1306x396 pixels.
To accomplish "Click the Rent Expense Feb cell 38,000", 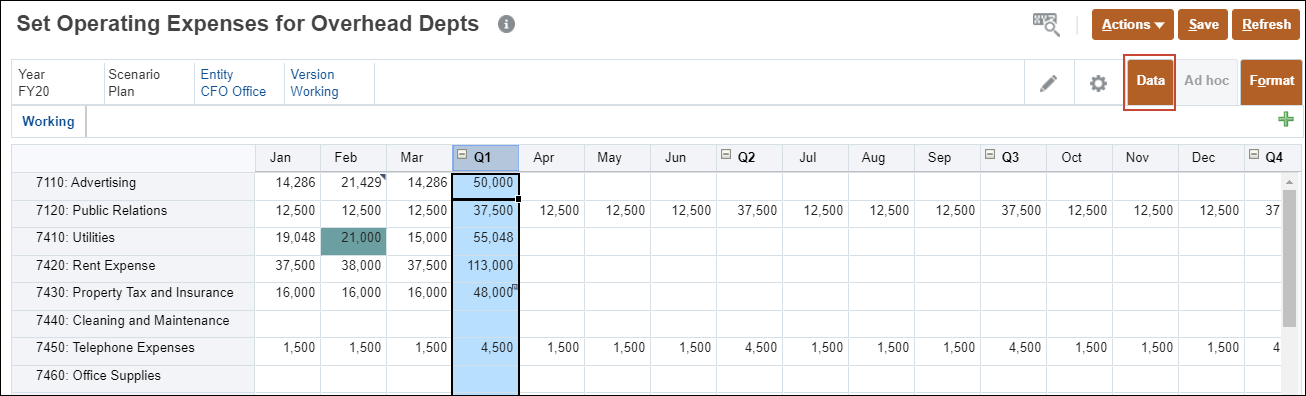I will point(354,267).
